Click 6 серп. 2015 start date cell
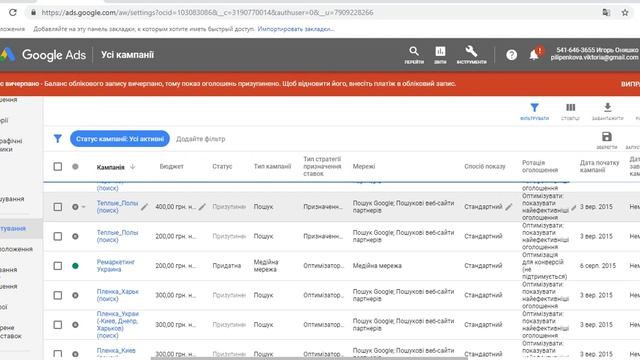 click(598, 266)
